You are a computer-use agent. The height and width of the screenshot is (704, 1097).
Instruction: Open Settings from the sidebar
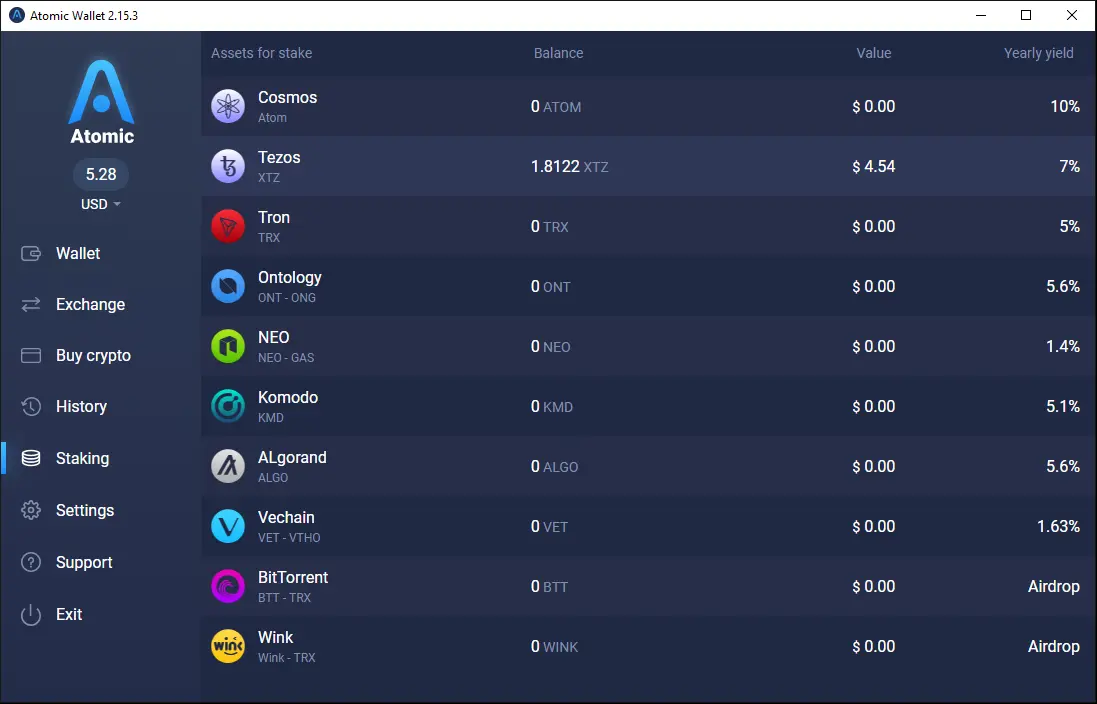click(85, 510)
